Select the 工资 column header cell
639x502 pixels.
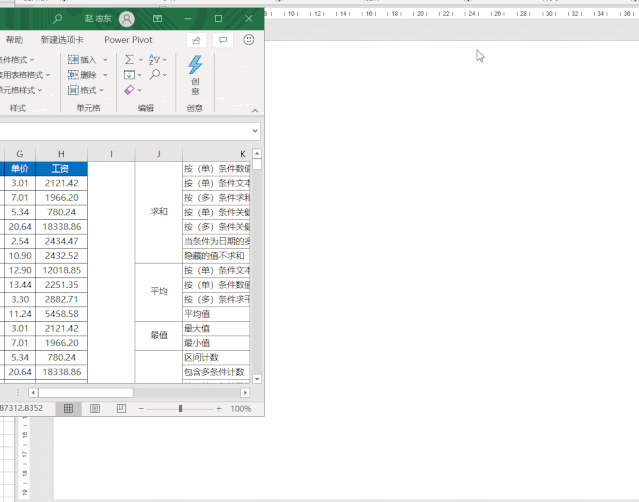(61, 168)
